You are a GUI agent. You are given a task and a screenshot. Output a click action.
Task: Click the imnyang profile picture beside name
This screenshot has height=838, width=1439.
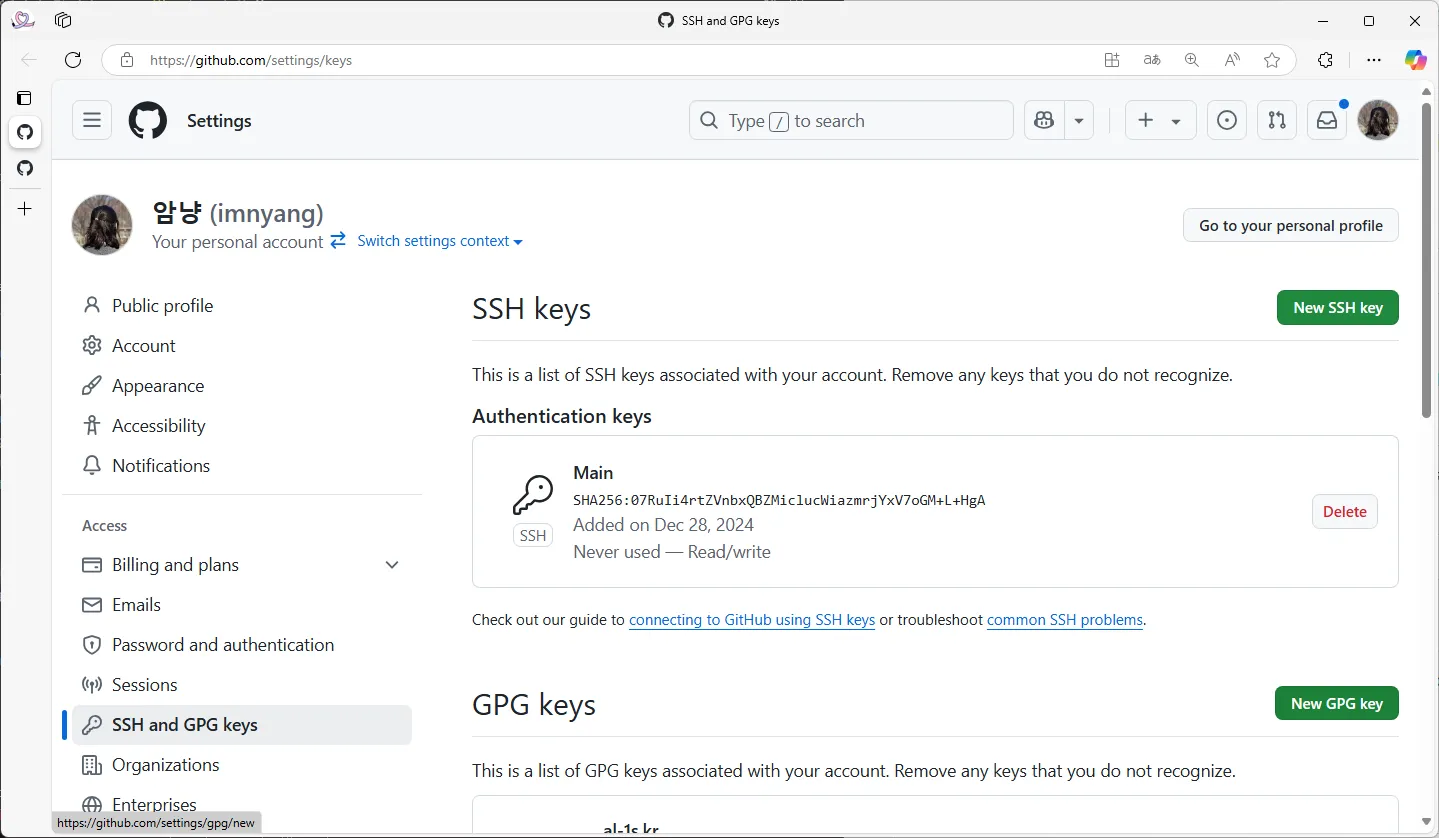(102, 225)
